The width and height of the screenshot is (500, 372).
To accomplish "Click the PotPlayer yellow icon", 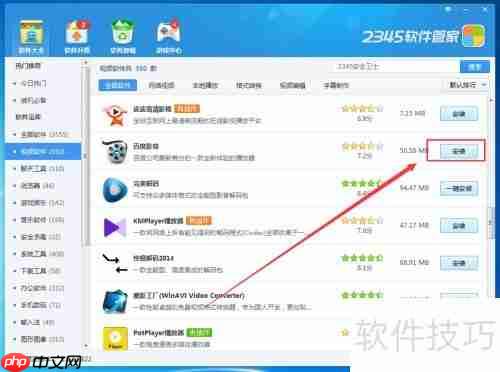I will (x=115, y=338).
